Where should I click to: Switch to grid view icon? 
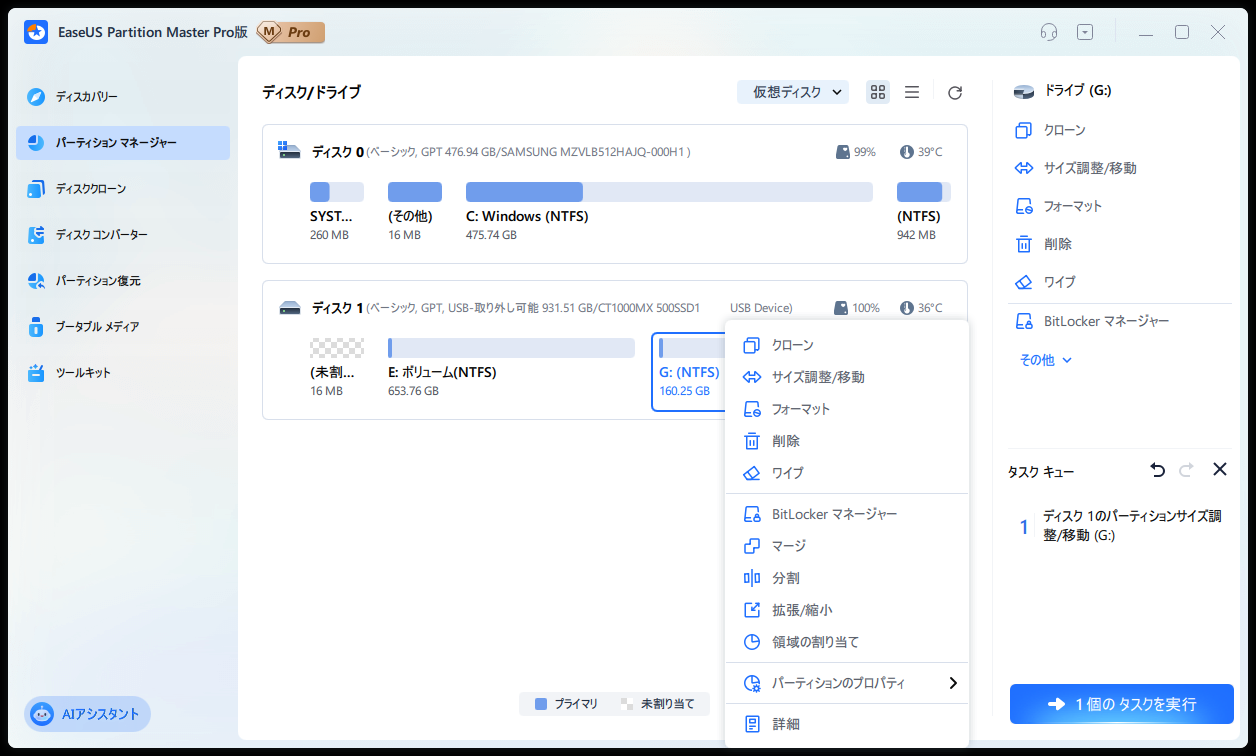tap(878, 92)
